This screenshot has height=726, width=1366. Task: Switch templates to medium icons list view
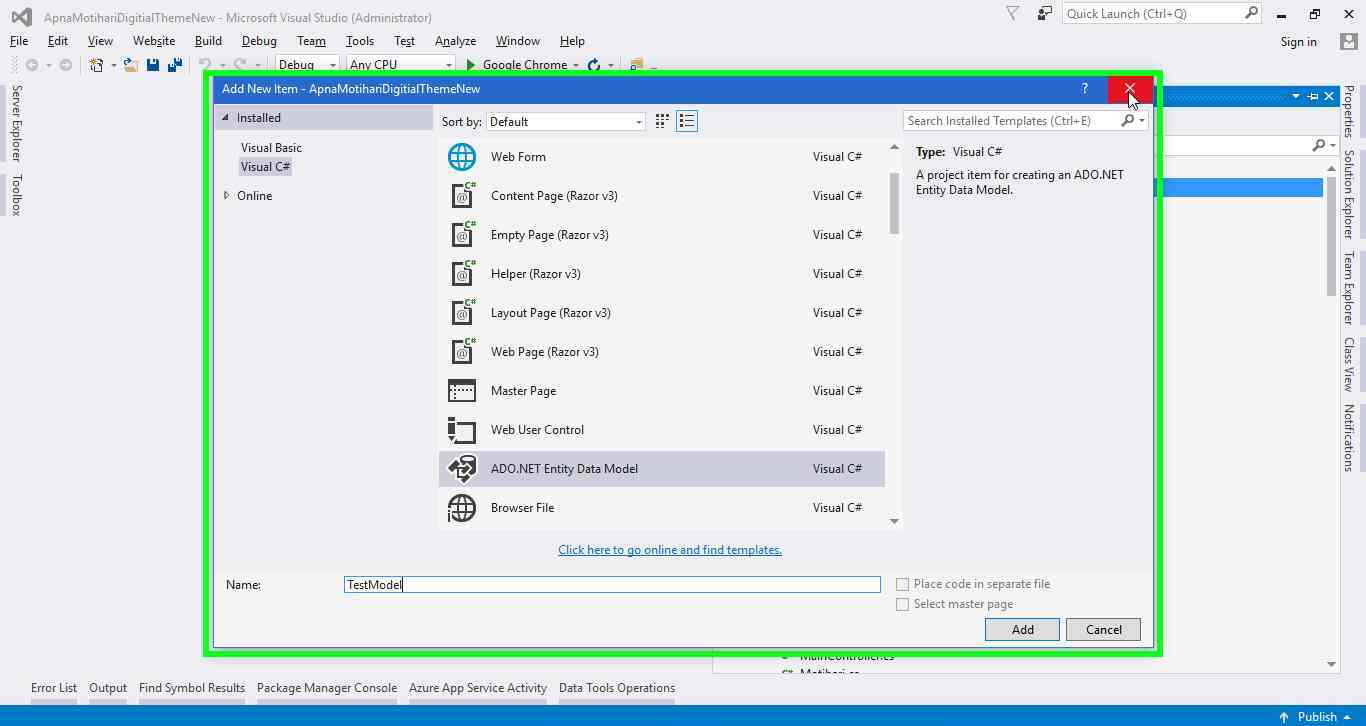(x=687, y=121)
